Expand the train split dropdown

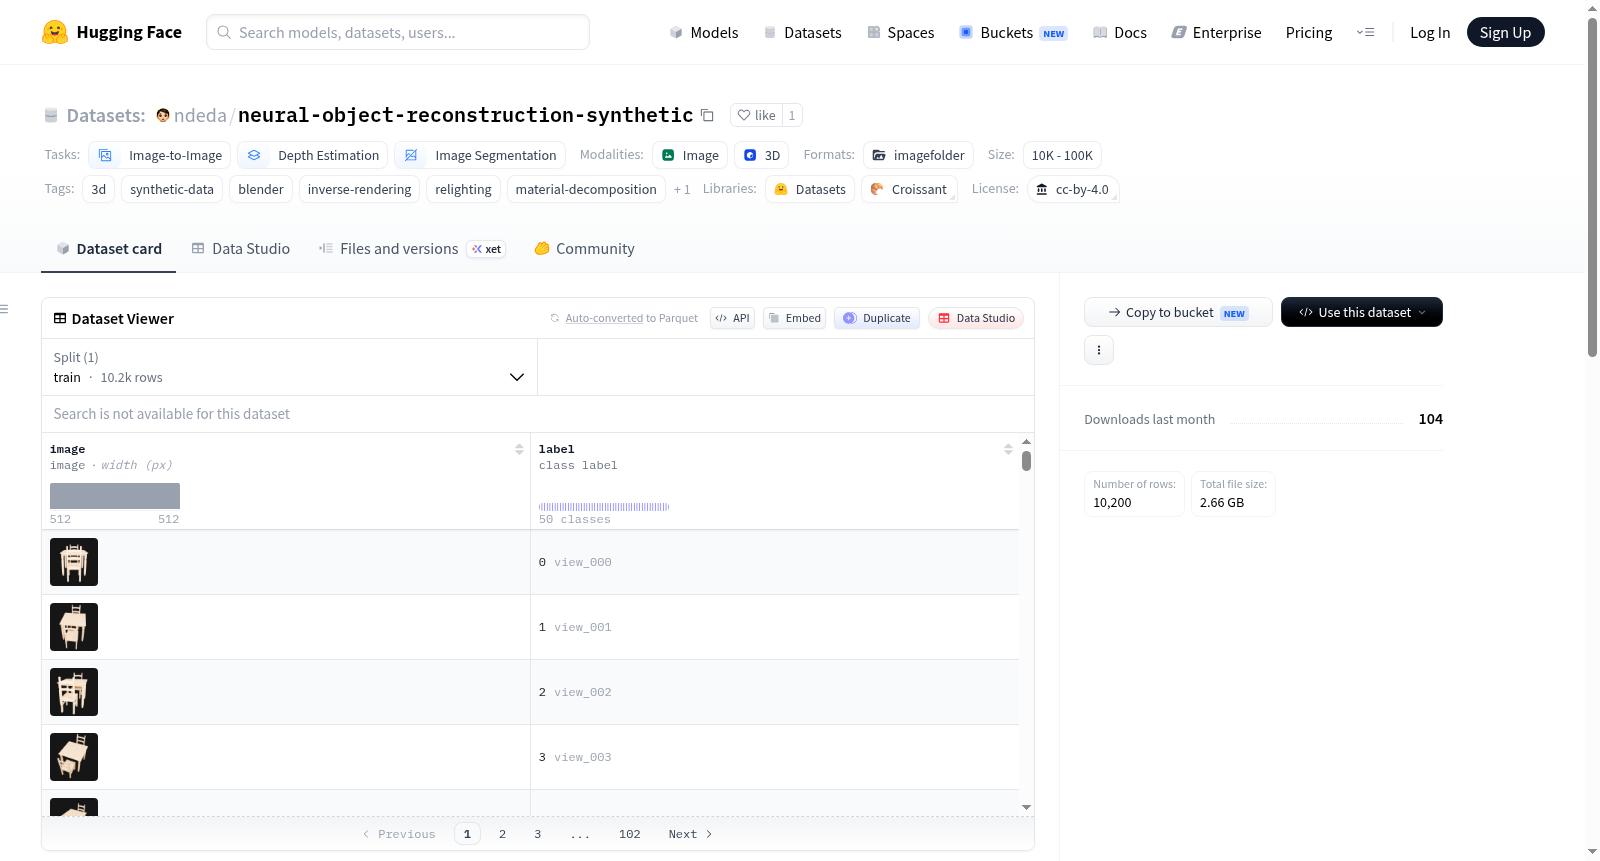pos(289,367)
